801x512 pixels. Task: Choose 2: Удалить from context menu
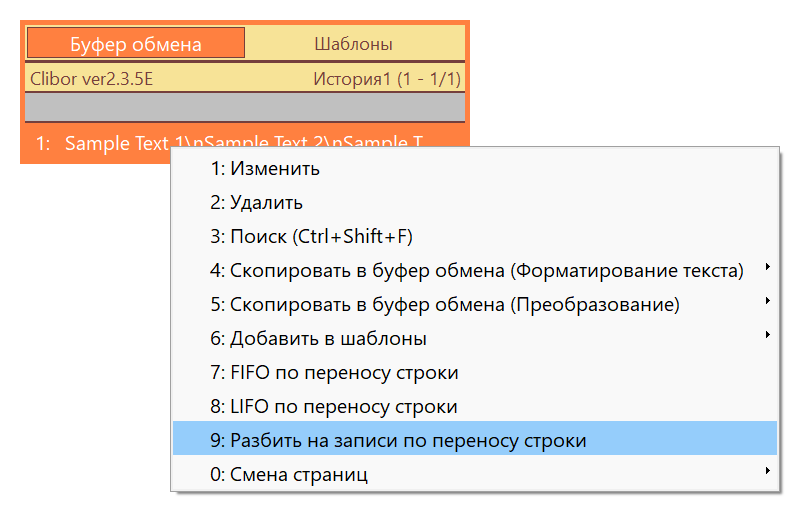[x=475, y=202]
